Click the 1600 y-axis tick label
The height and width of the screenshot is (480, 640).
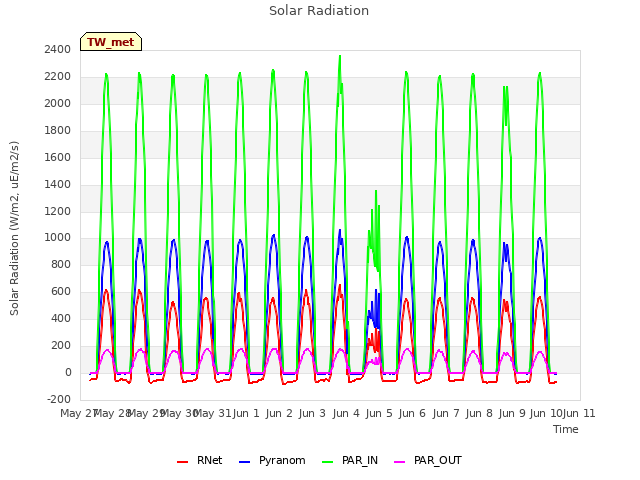click(58, 157)
